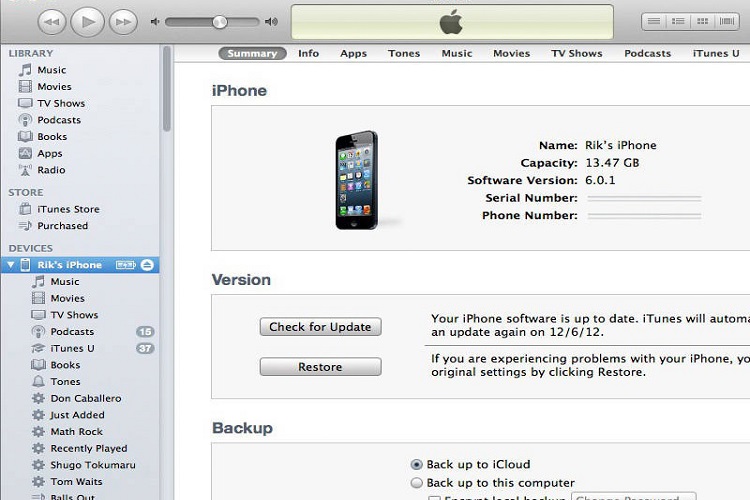The height and width of the screenshot is (500, 750).
Task: Click the Purchased playlist icon
Action: (x=25, y=226)
